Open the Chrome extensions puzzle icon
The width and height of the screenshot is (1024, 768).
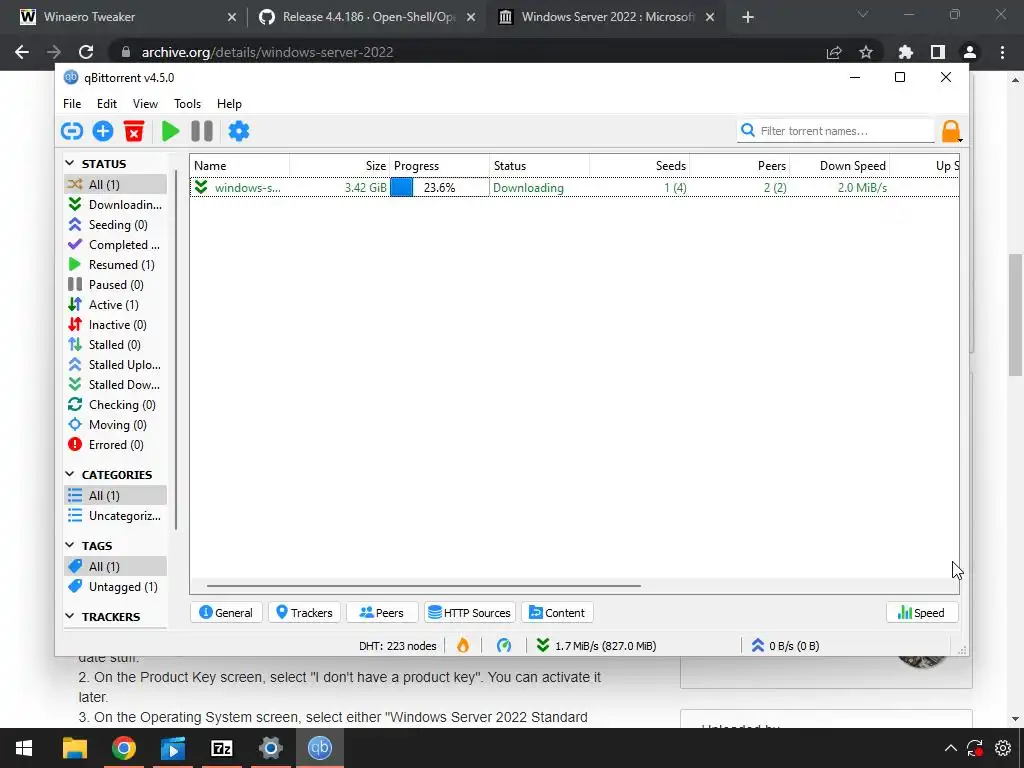[x=905, y=52]
